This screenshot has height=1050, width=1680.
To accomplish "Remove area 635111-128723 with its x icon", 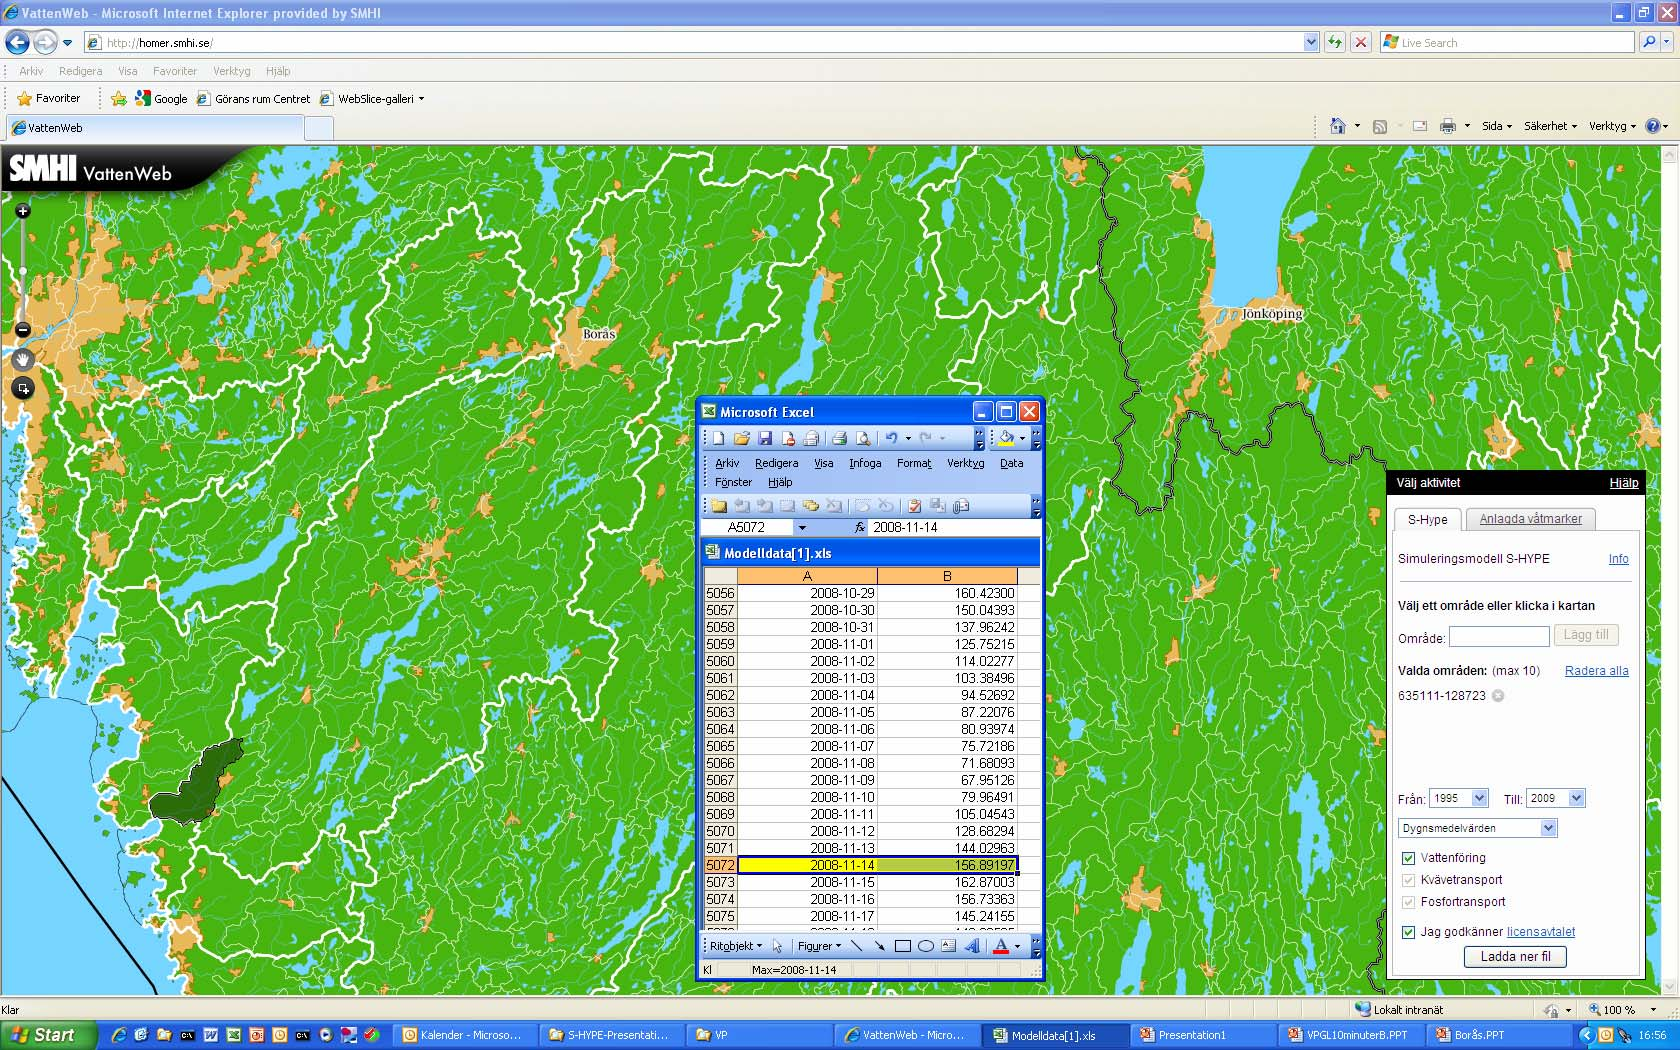I will (x=1498, y=696).
